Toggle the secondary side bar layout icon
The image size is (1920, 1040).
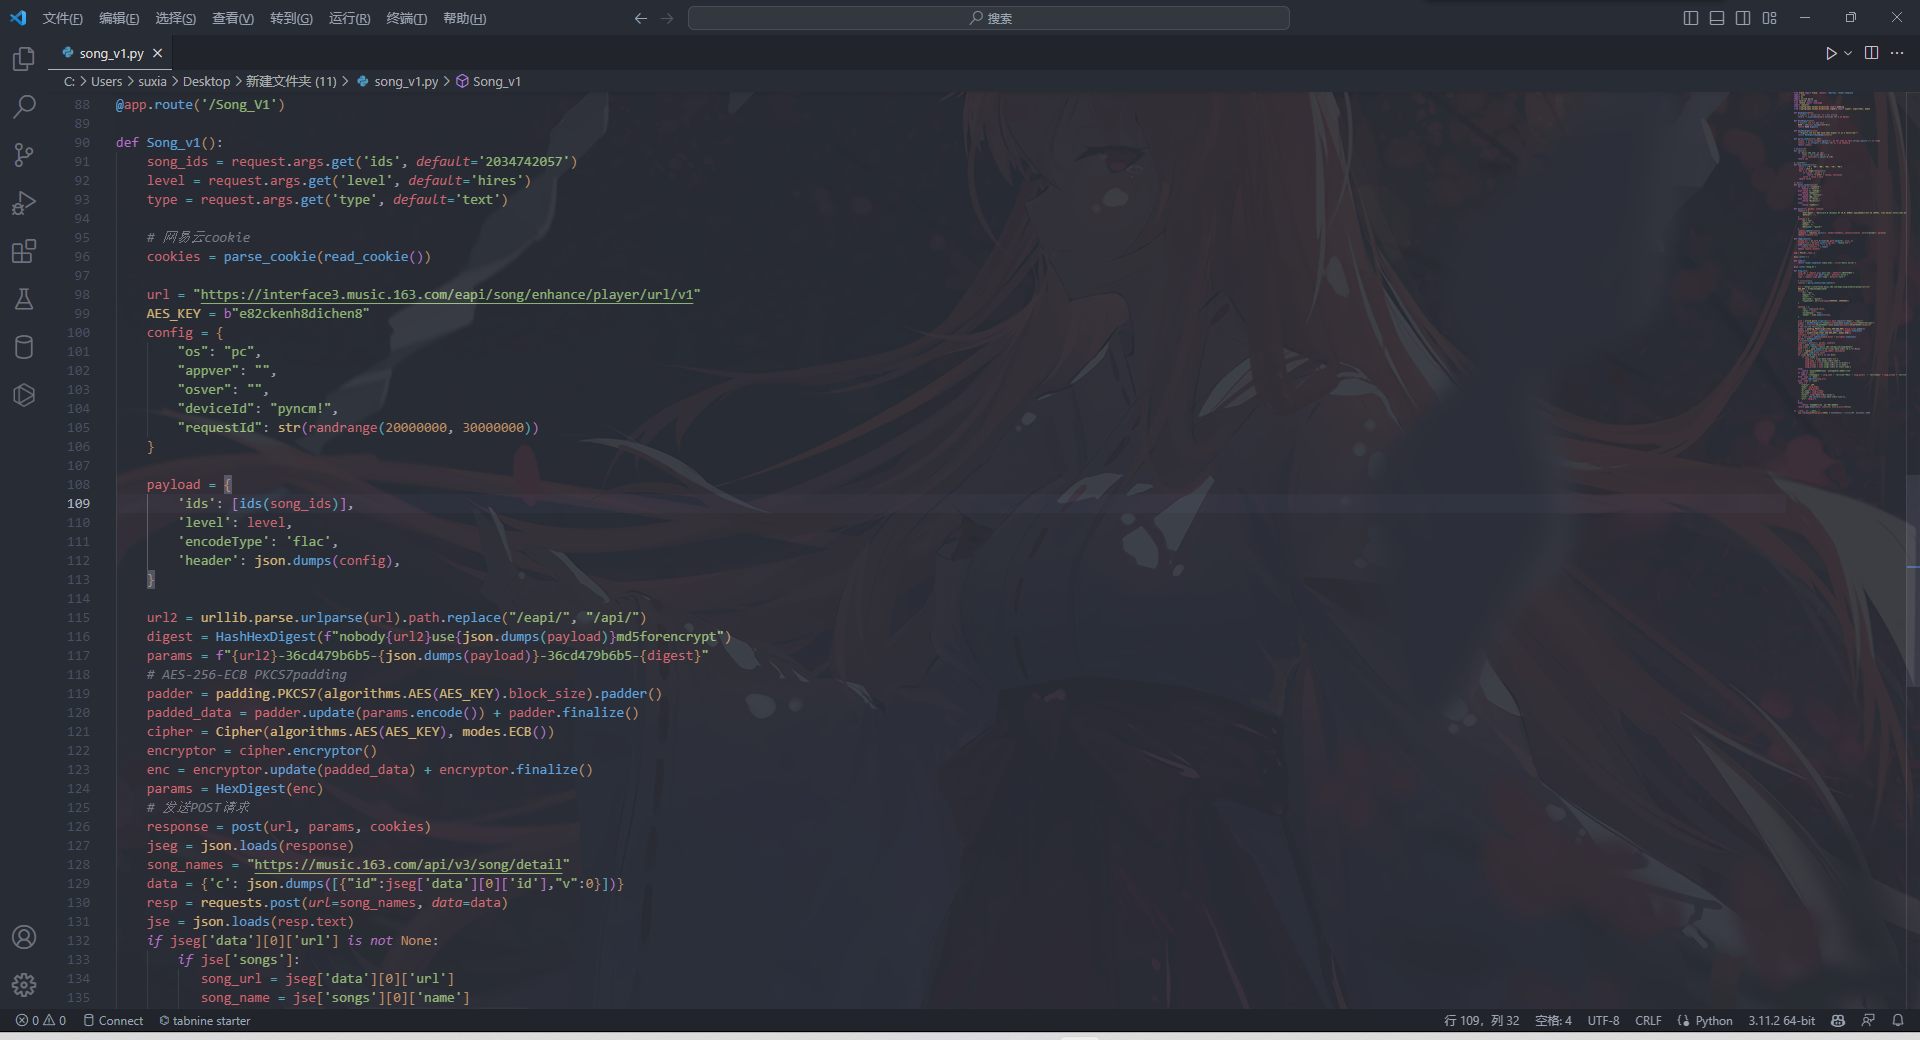click(x=1743, y=18)
